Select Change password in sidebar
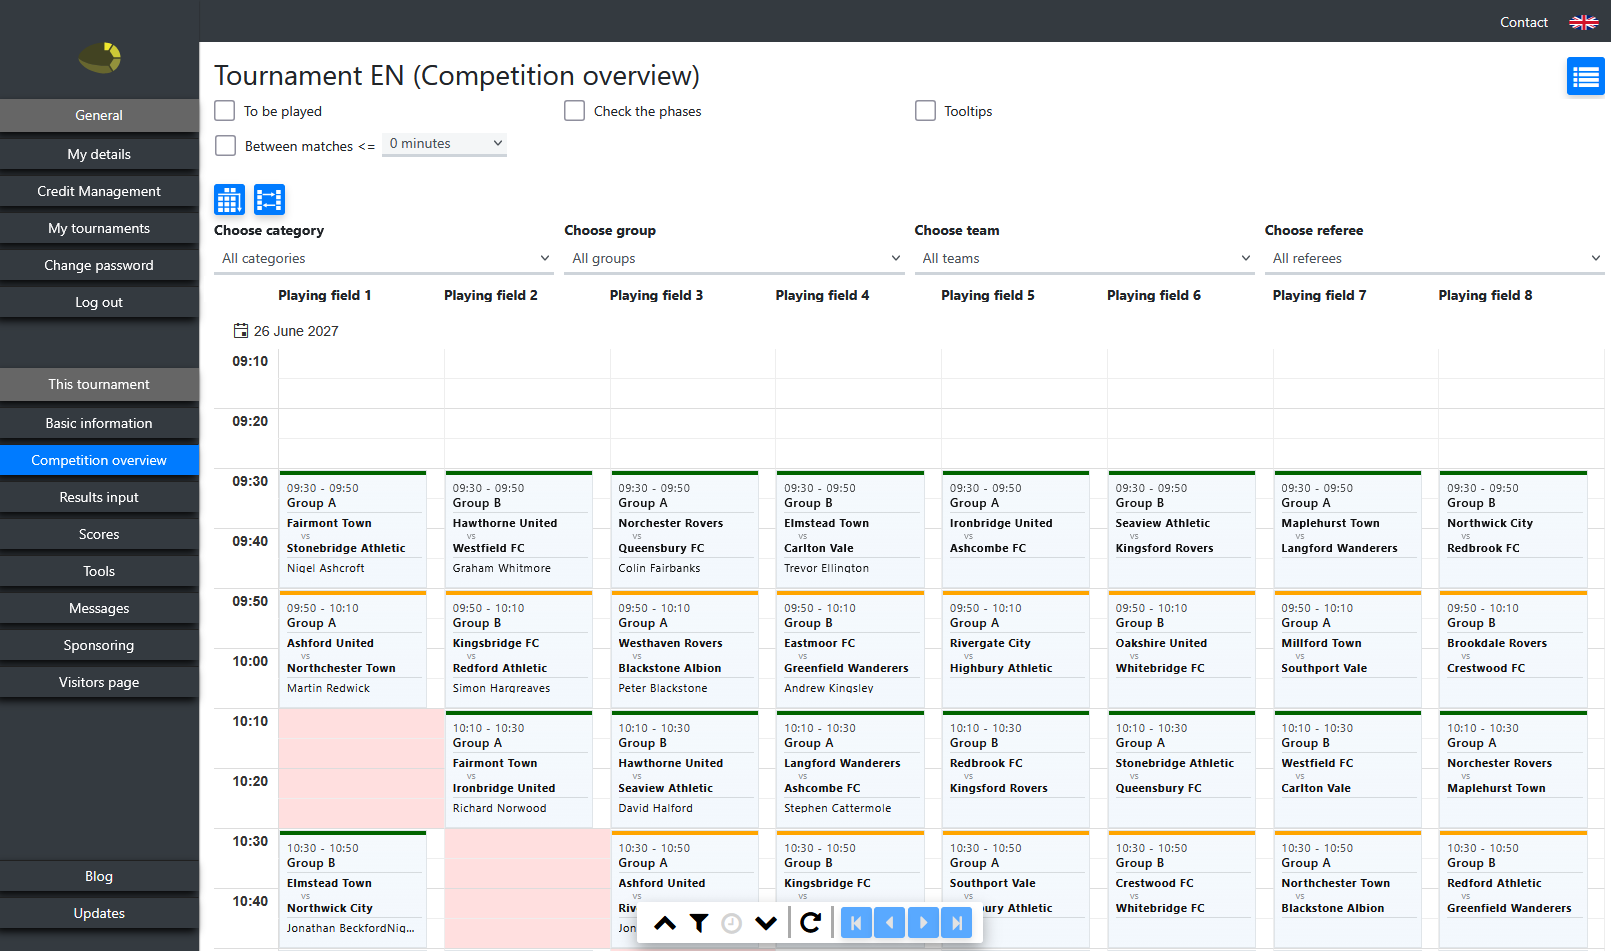 point(99,265)
